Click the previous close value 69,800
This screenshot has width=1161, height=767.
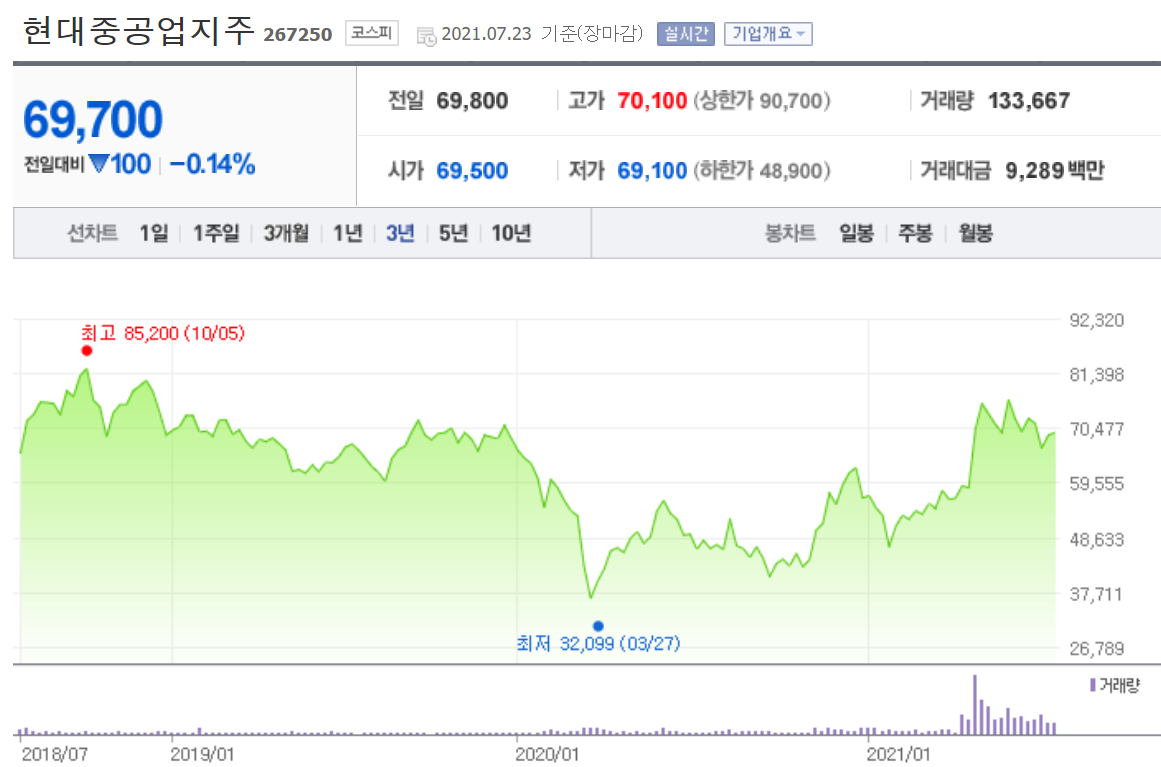pos(472,101)
